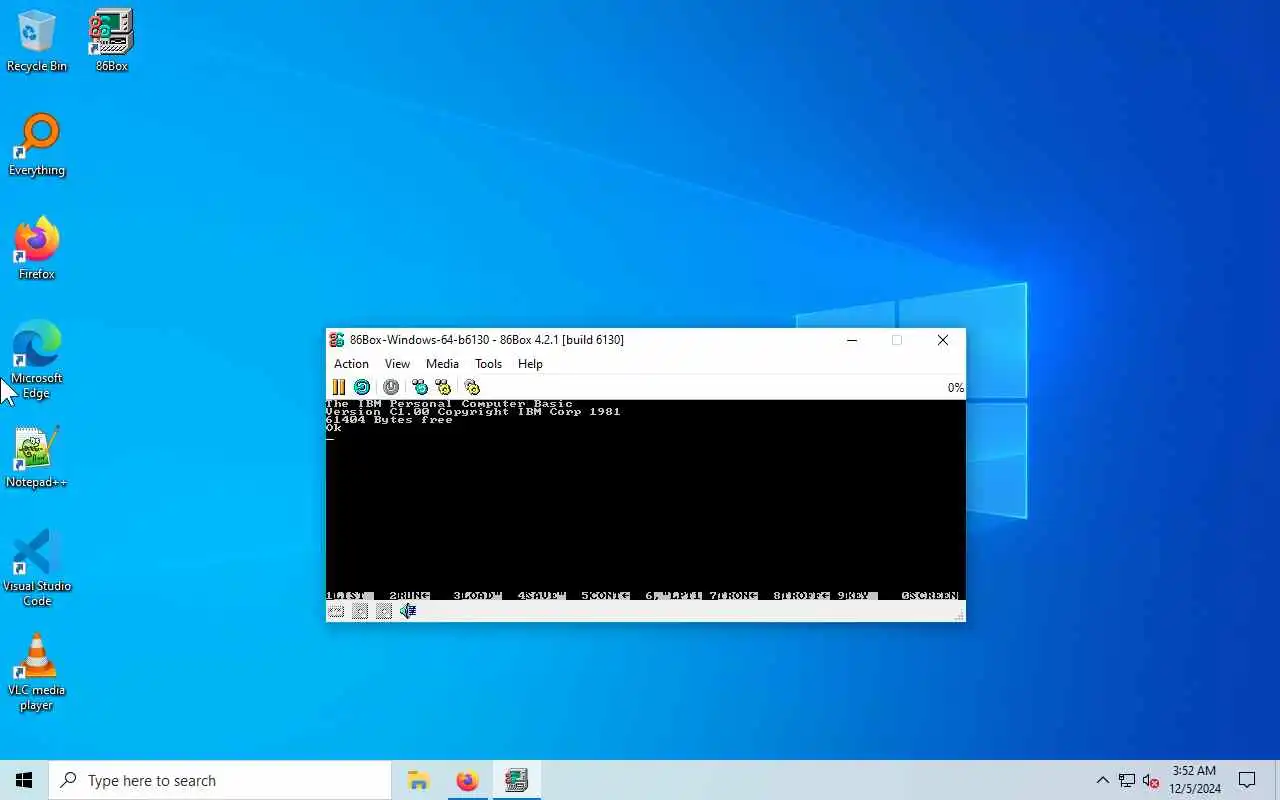Show hidden system tray icons
Viewport: 1280px width, 800px height.
[1102, 780]
